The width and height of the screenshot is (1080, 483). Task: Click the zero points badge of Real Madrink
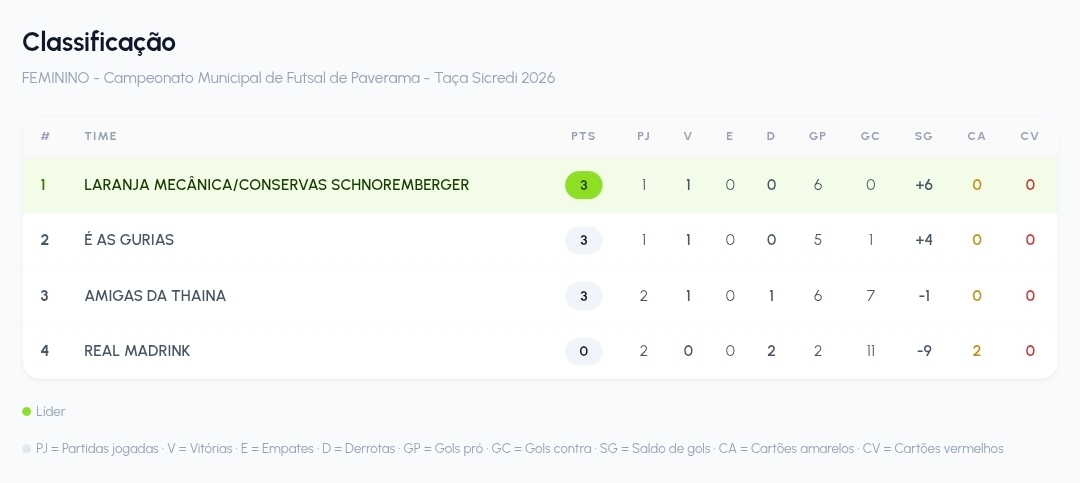[583, 351]
